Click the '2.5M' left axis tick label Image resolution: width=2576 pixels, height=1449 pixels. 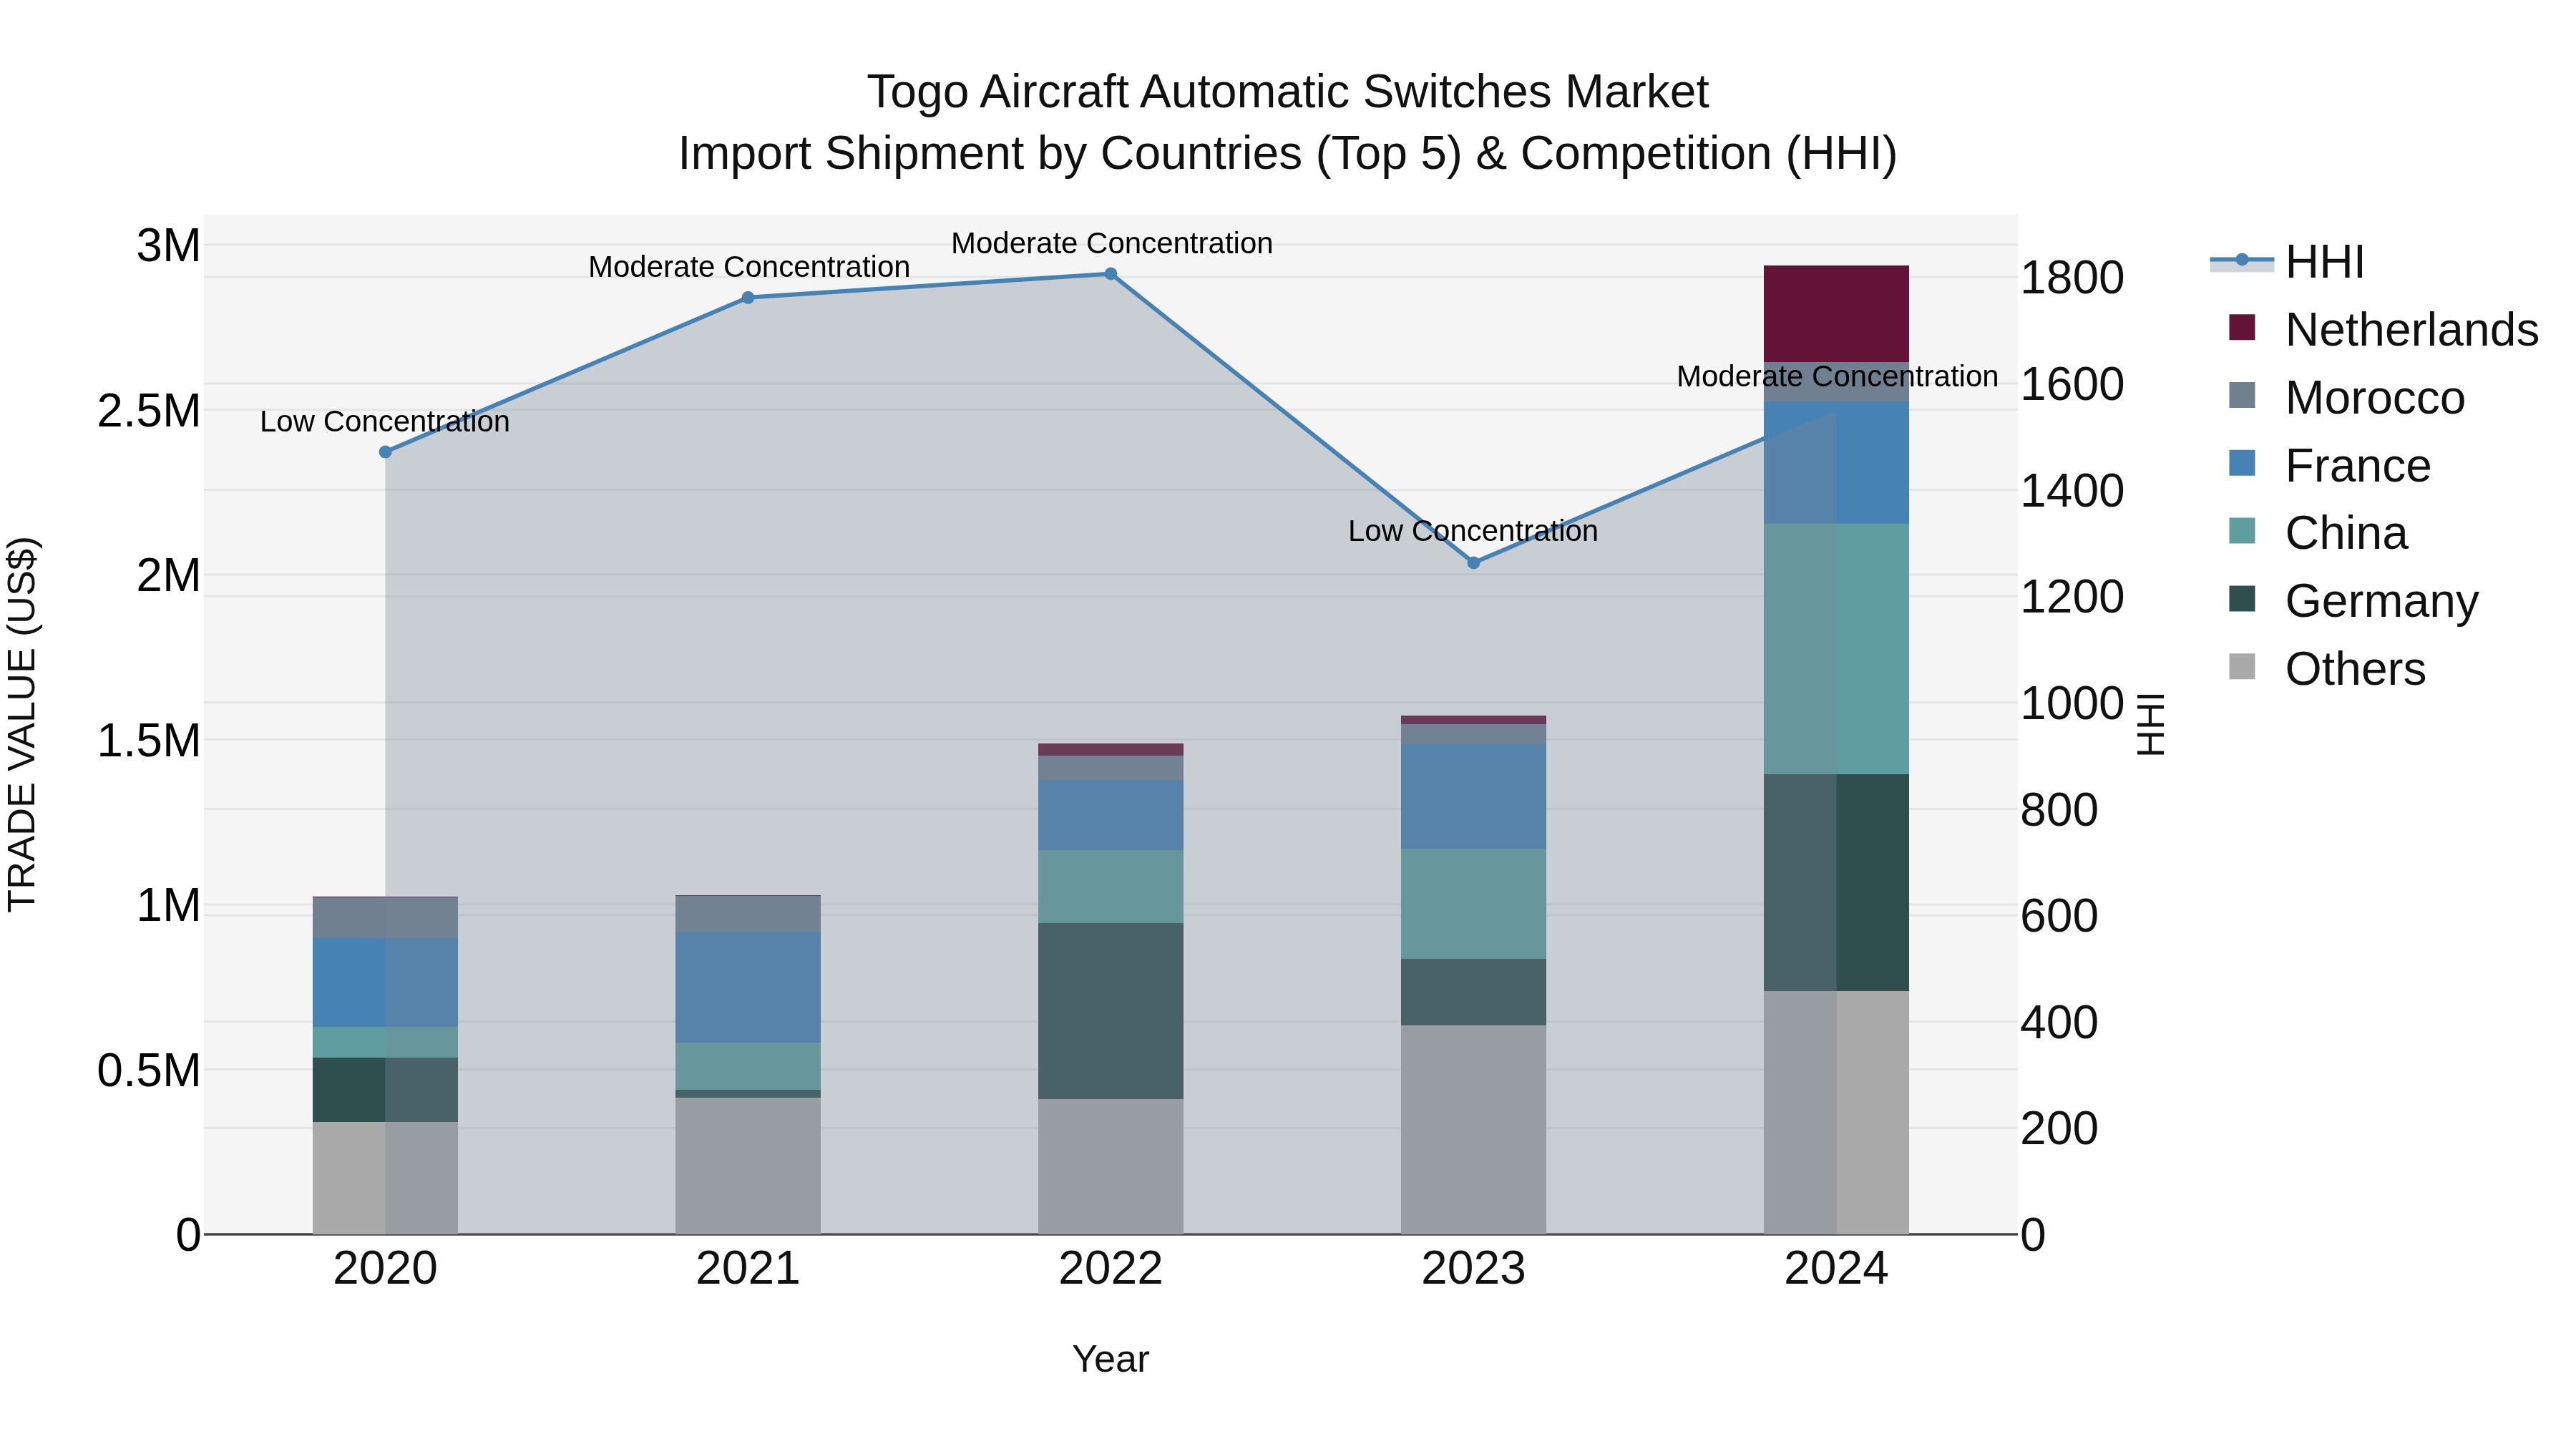(x=149, y=411)
